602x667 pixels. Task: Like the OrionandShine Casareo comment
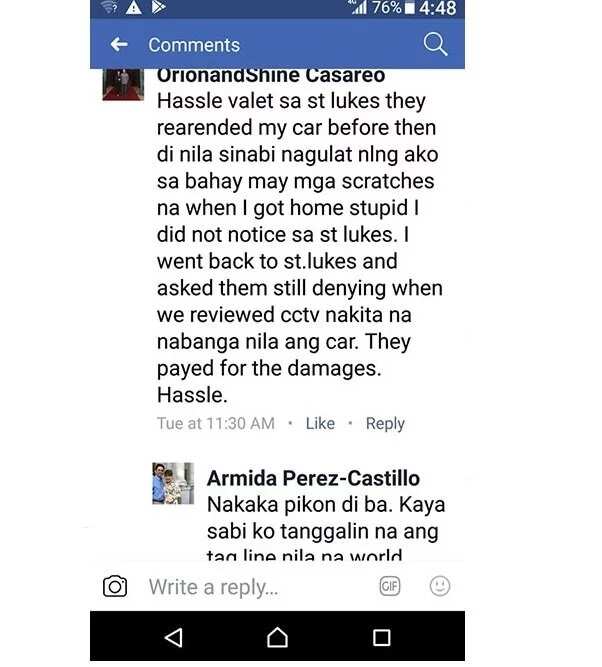[x=320, y=423]
